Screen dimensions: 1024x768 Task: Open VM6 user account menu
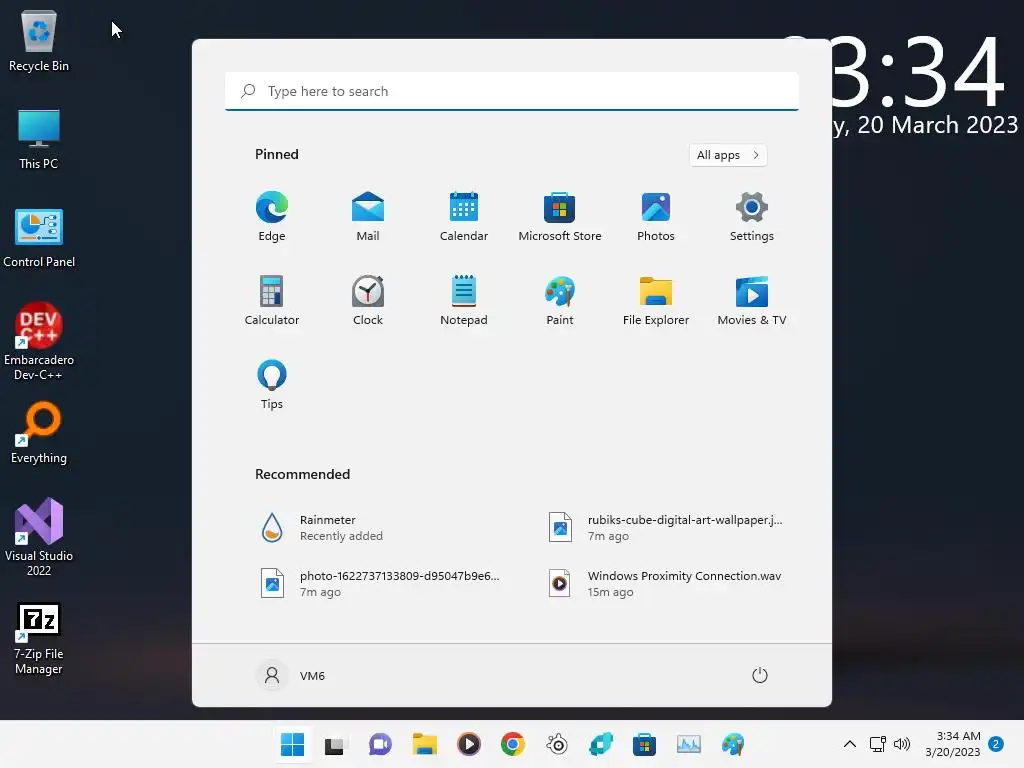(x=291, y=675)
